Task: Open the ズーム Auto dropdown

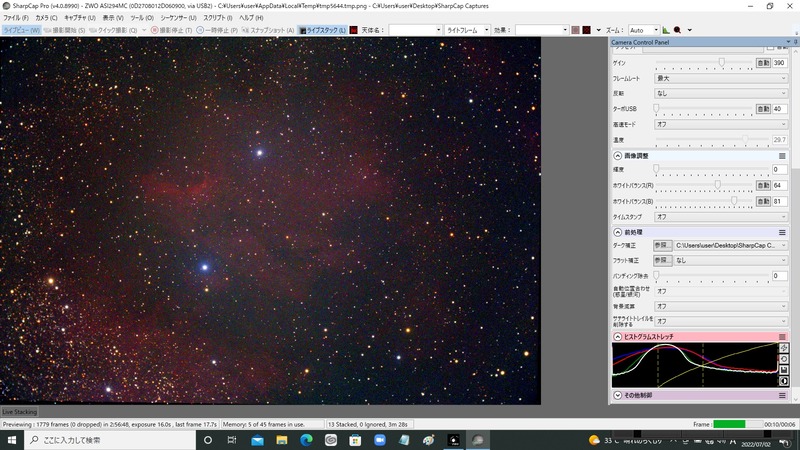Action: 644,30
